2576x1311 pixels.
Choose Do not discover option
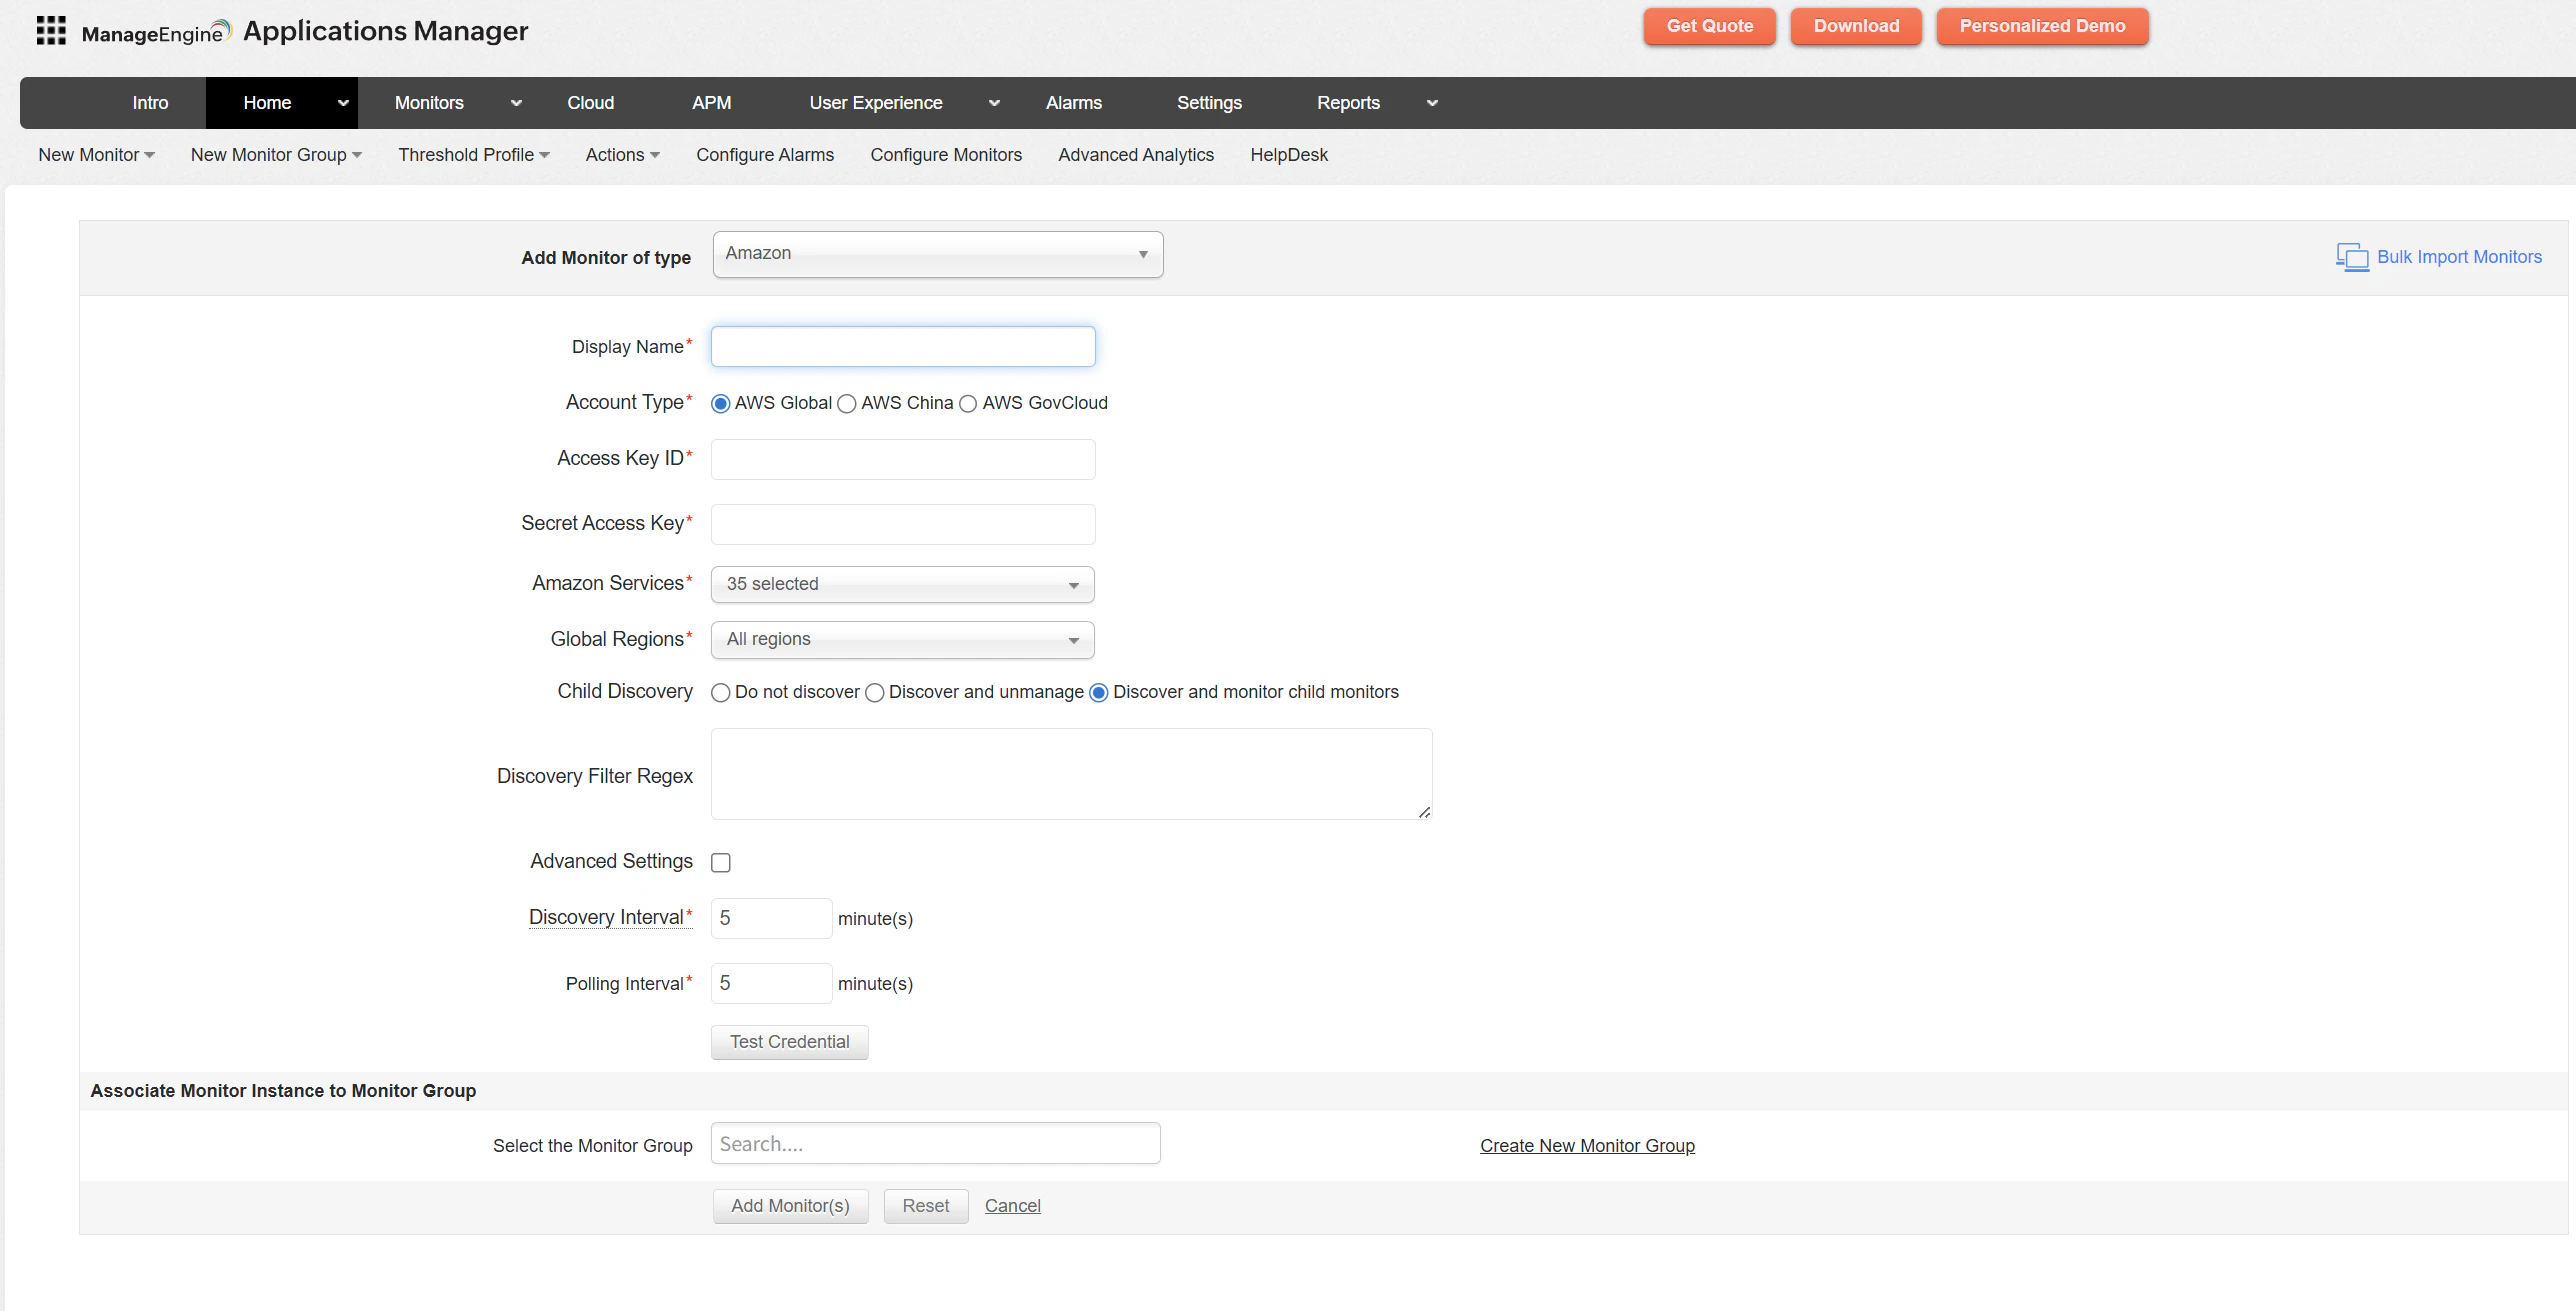tap(720, 693)
